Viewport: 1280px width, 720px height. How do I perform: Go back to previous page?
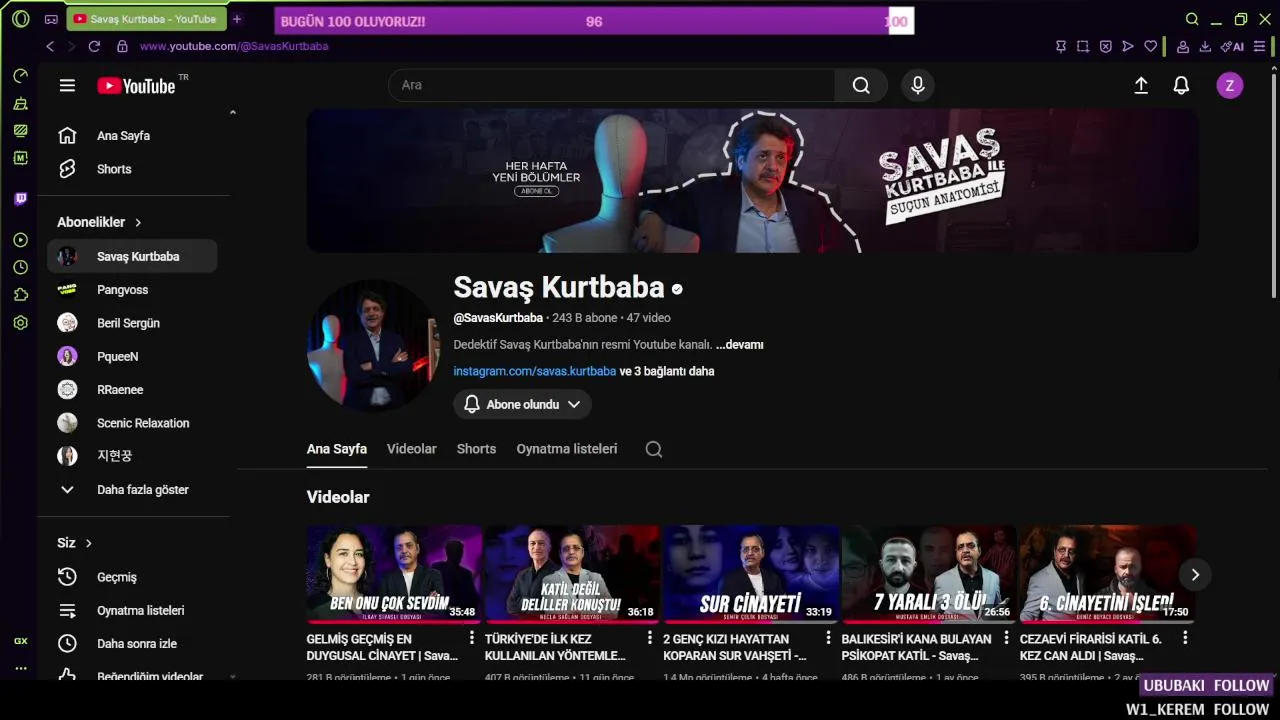click(x=50, y=46)
